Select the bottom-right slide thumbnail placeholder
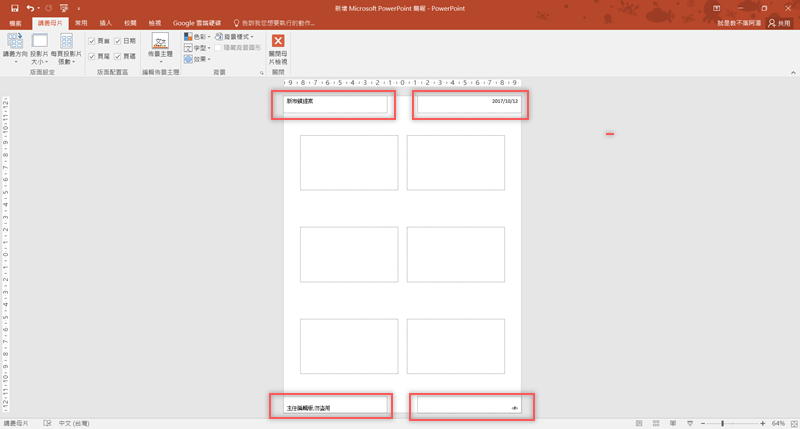This screenshot has width=800, height=429. (456, 346)
